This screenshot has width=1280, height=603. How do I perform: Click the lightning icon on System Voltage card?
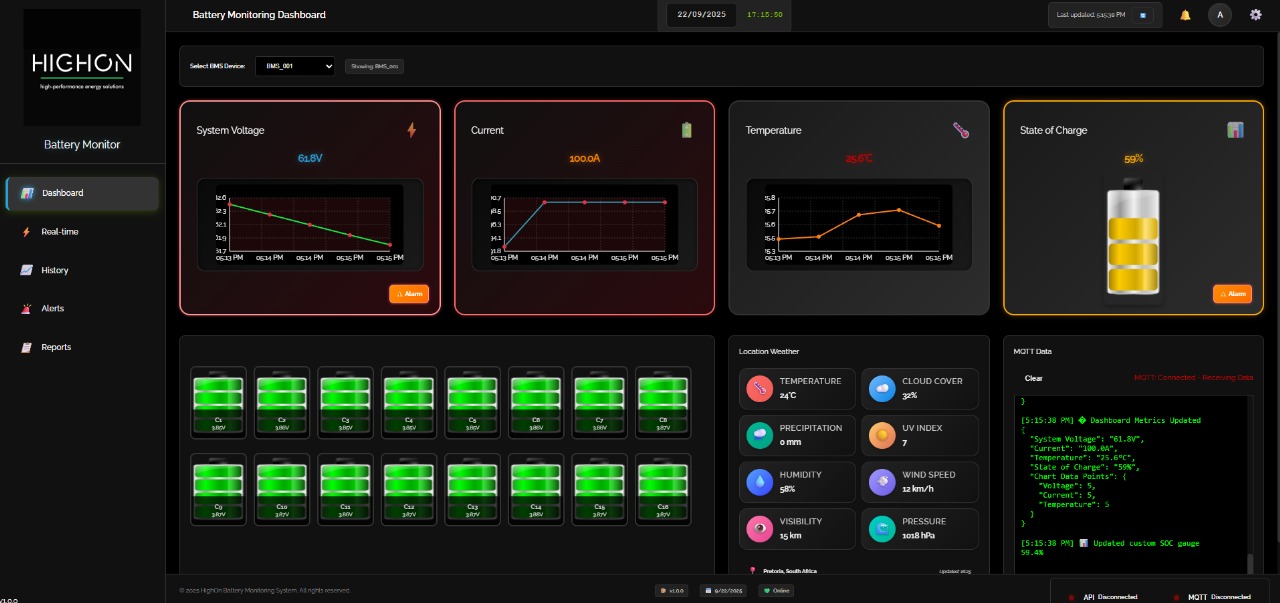(411, 130)
